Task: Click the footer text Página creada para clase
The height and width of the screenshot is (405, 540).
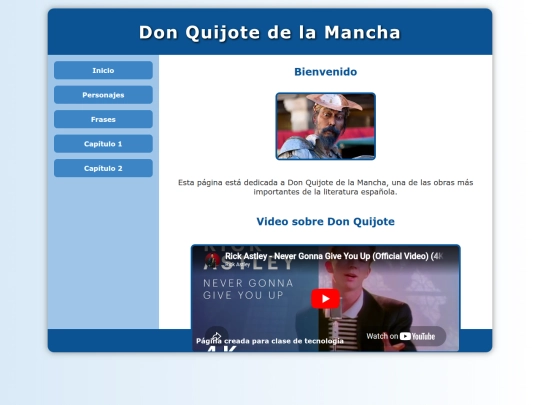Action: coord(270,341)
